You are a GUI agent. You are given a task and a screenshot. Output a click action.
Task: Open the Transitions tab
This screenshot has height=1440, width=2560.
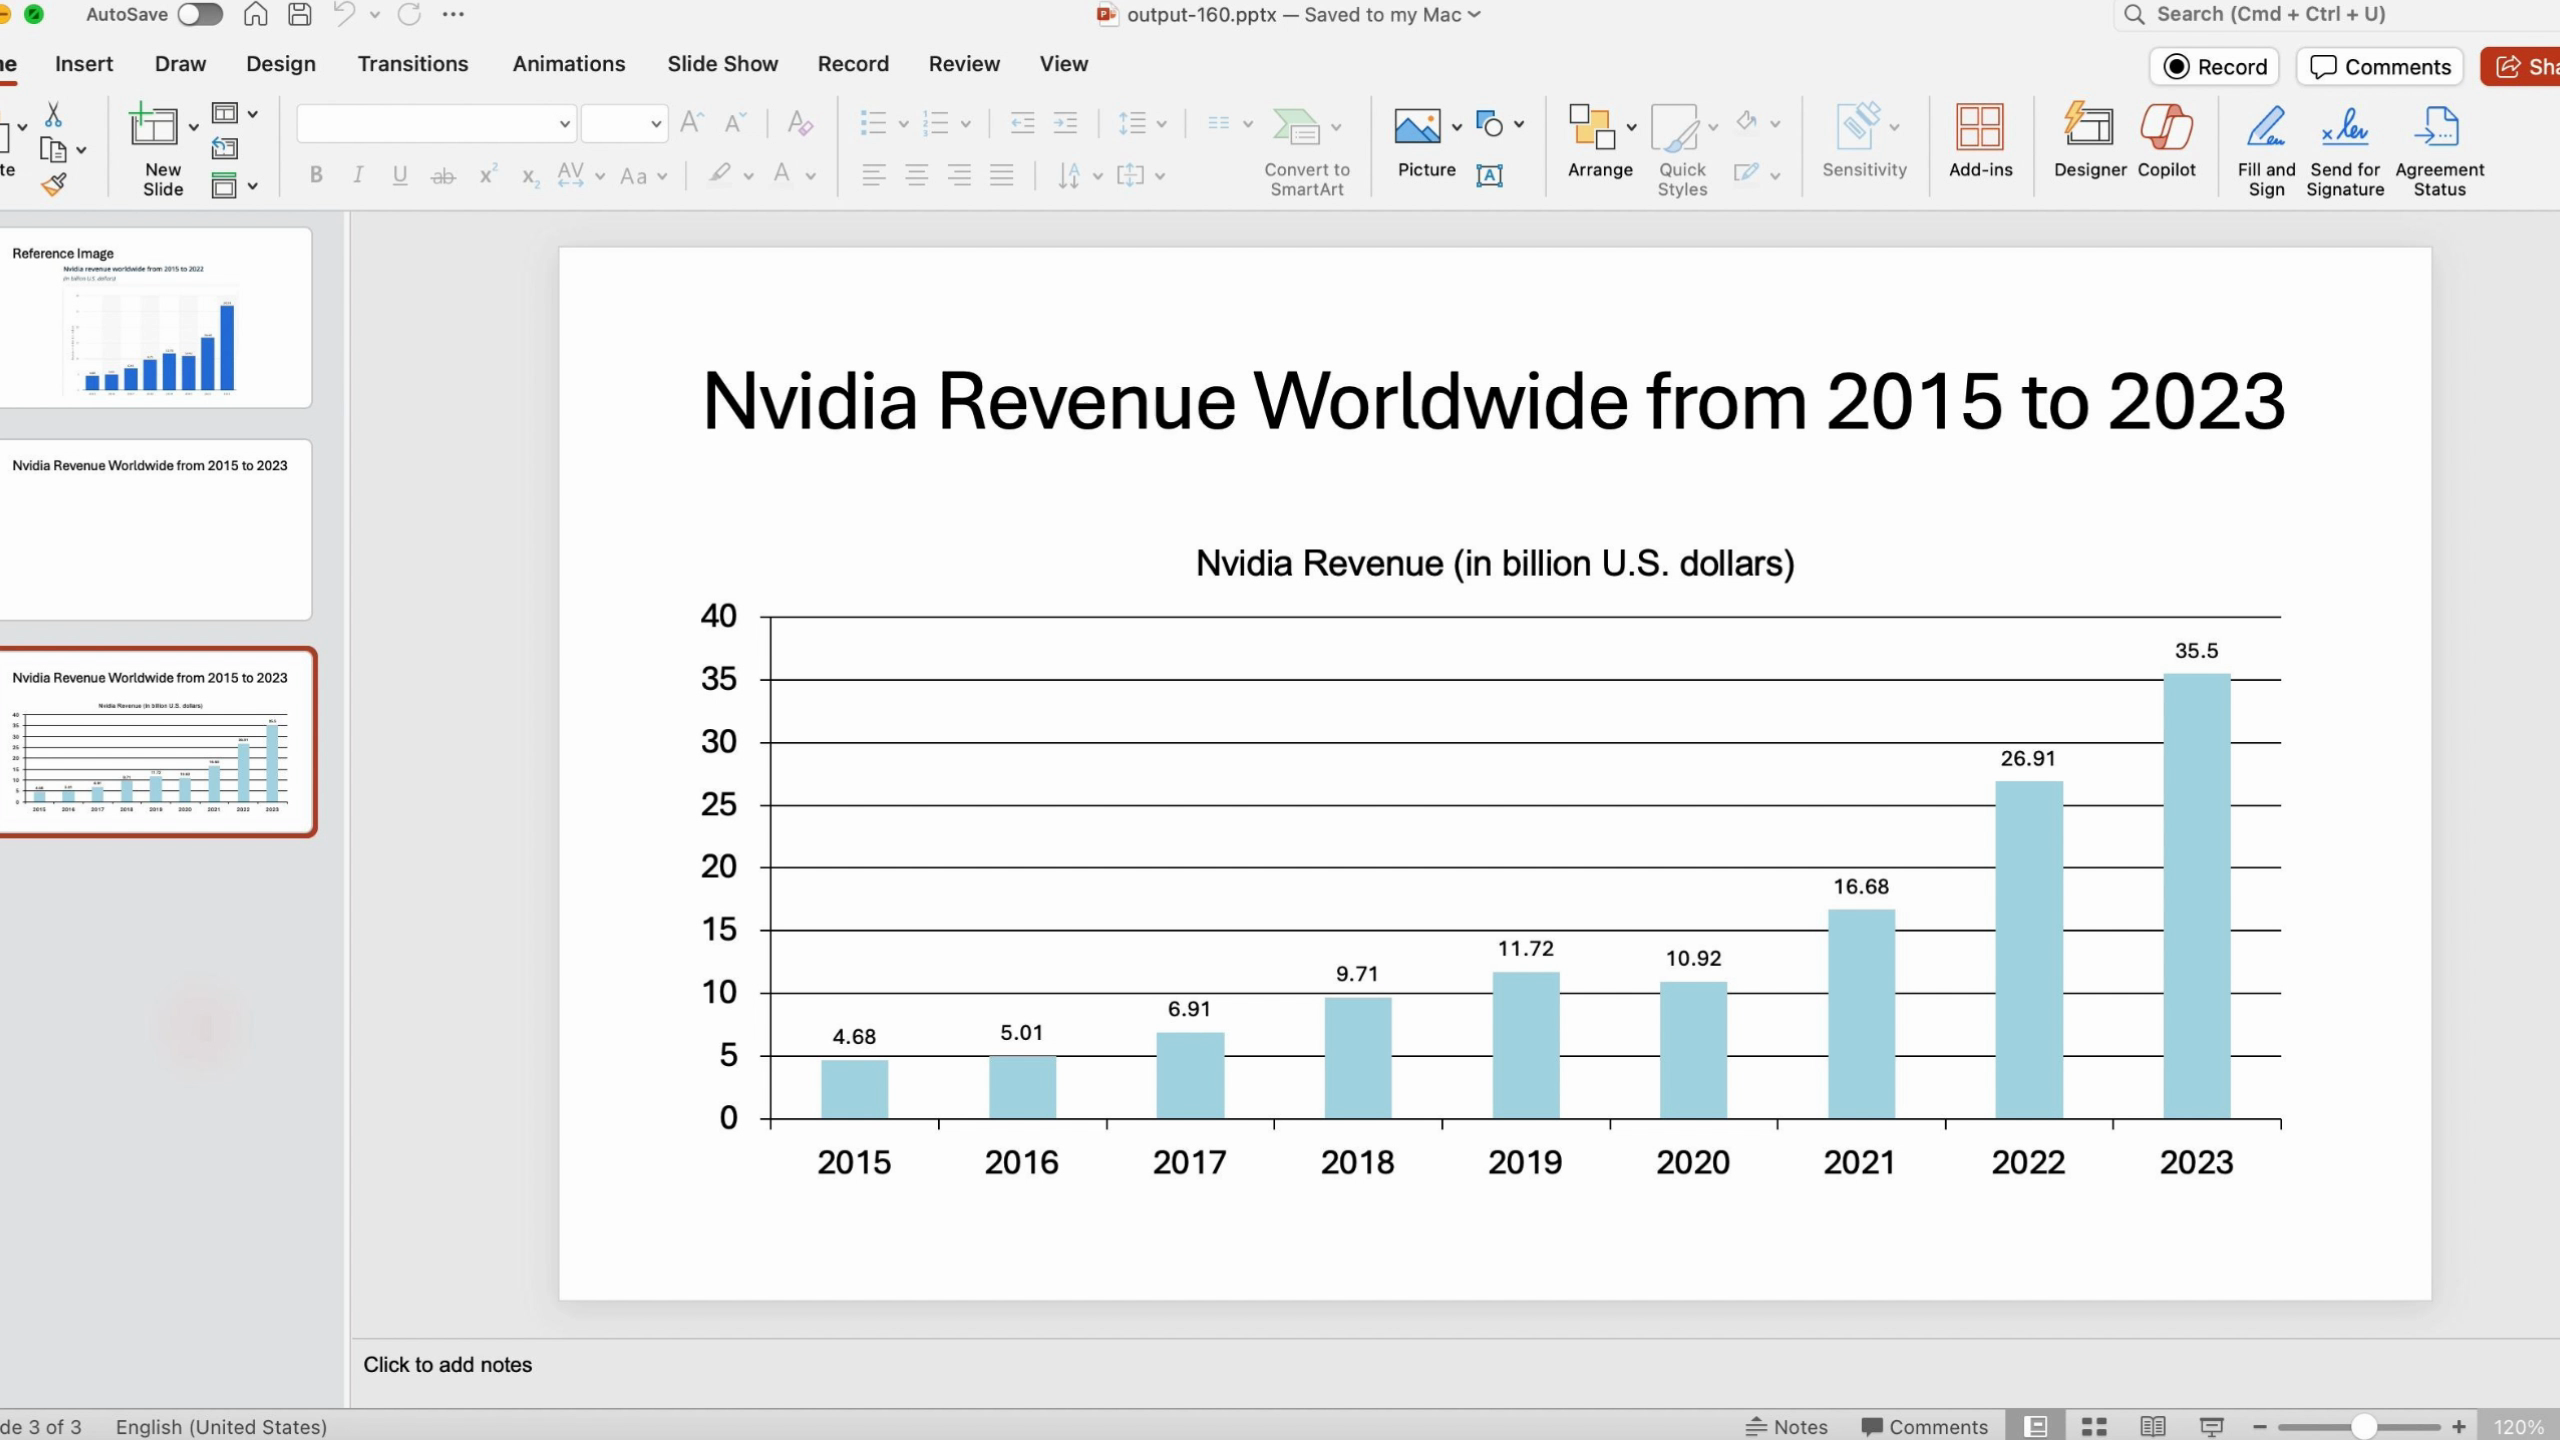click(412, 64)
